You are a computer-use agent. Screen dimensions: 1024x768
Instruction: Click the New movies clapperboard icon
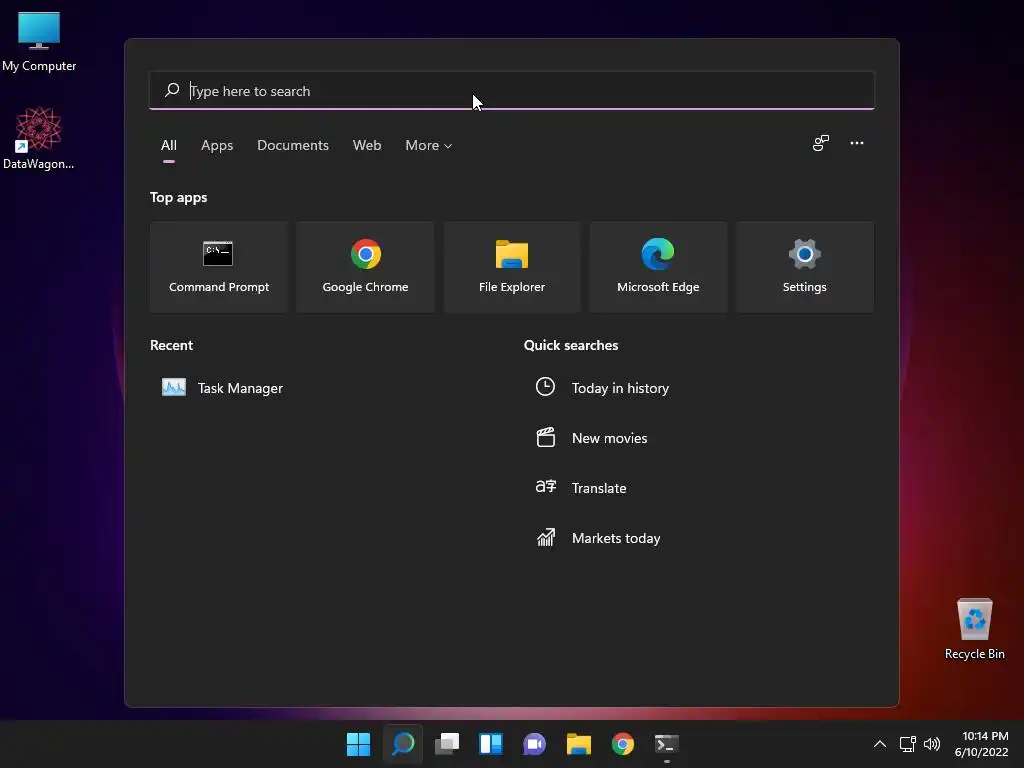(545, 437)
